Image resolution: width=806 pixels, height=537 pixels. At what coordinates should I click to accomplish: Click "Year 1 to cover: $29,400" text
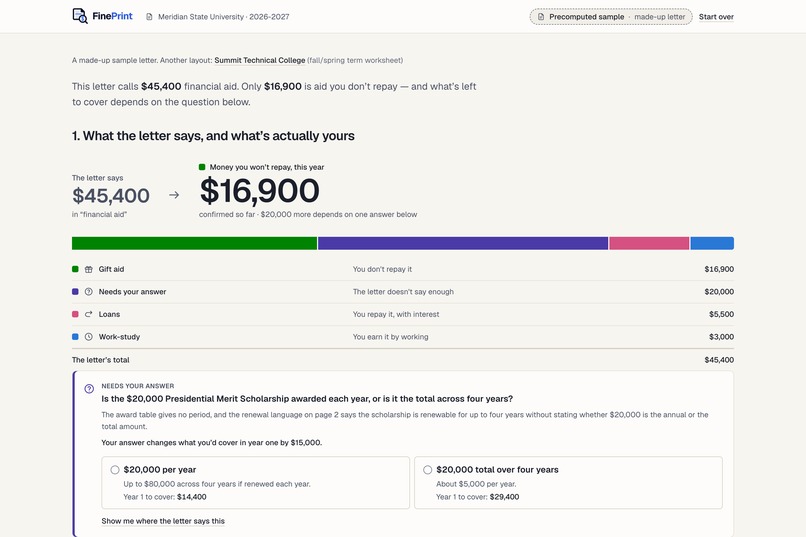478,497
